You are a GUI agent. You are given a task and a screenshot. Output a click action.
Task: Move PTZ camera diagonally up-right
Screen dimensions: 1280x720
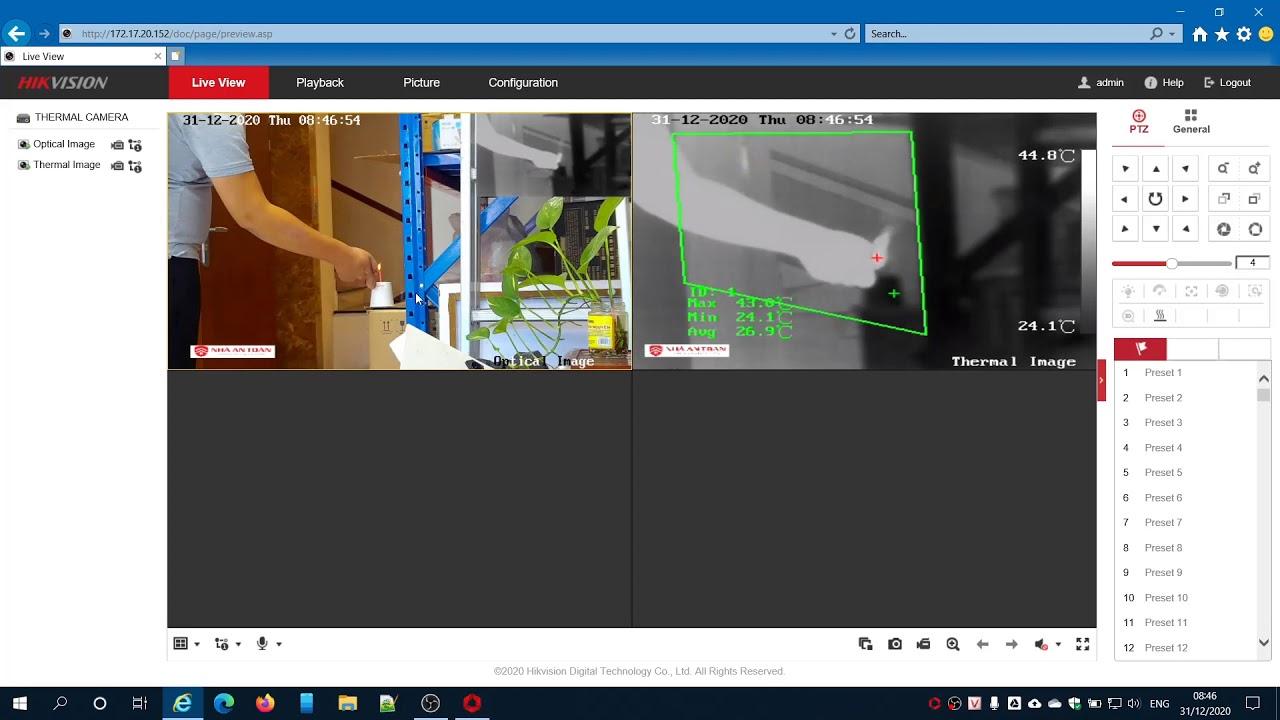pyautogui.click(x=1186, y=169)
